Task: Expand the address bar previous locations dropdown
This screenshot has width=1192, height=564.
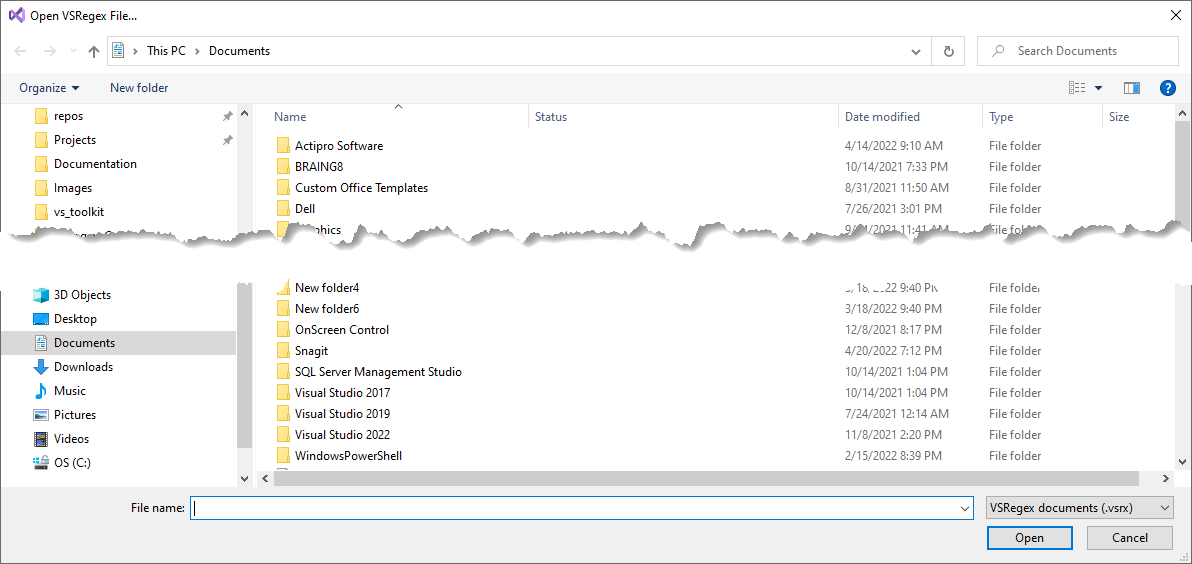Action: 916,51
